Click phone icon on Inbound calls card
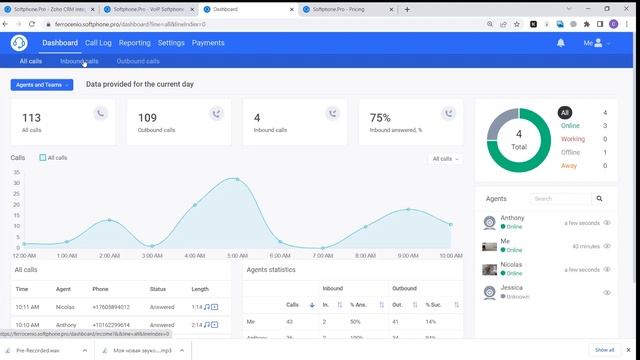Screen dimensions: 640x360 tap(333, 113)
